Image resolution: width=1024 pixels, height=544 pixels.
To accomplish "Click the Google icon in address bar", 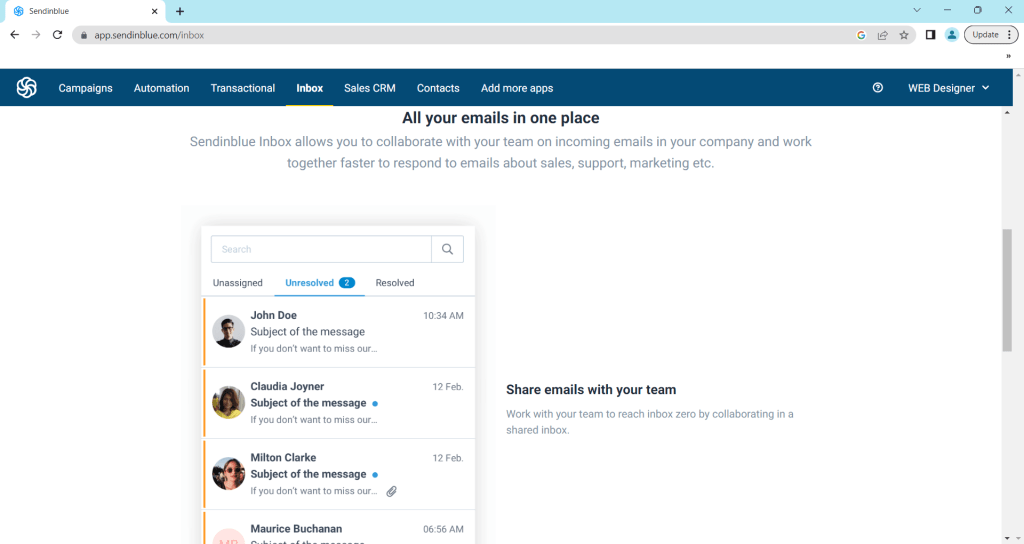I will pyautogui.click(x=861, y=35).
